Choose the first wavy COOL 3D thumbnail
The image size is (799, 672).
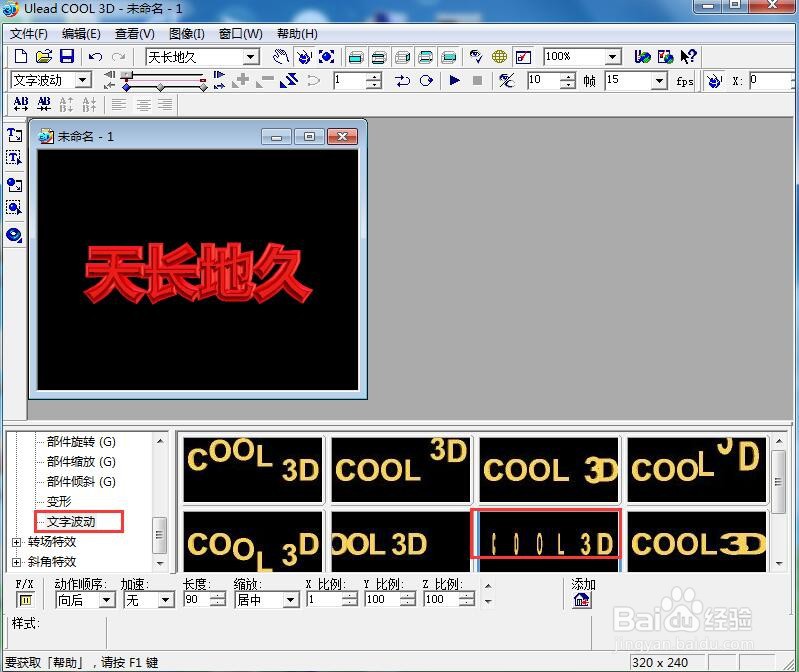253,469
